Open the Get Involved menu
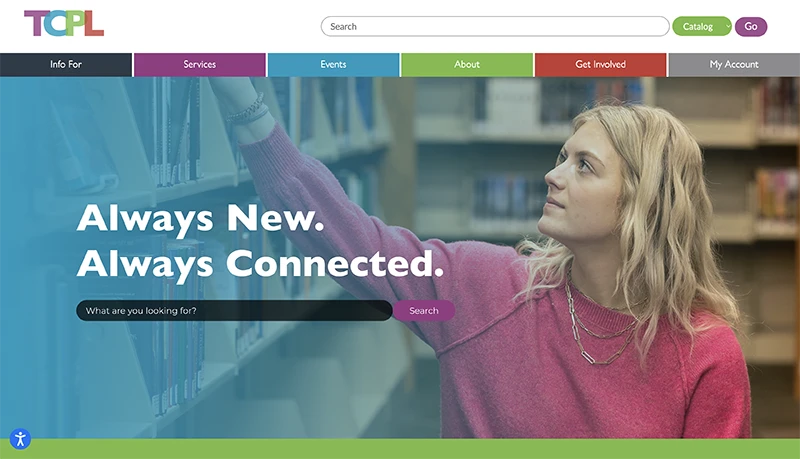This screenshot has width=800, height=459. pos(601,64)
